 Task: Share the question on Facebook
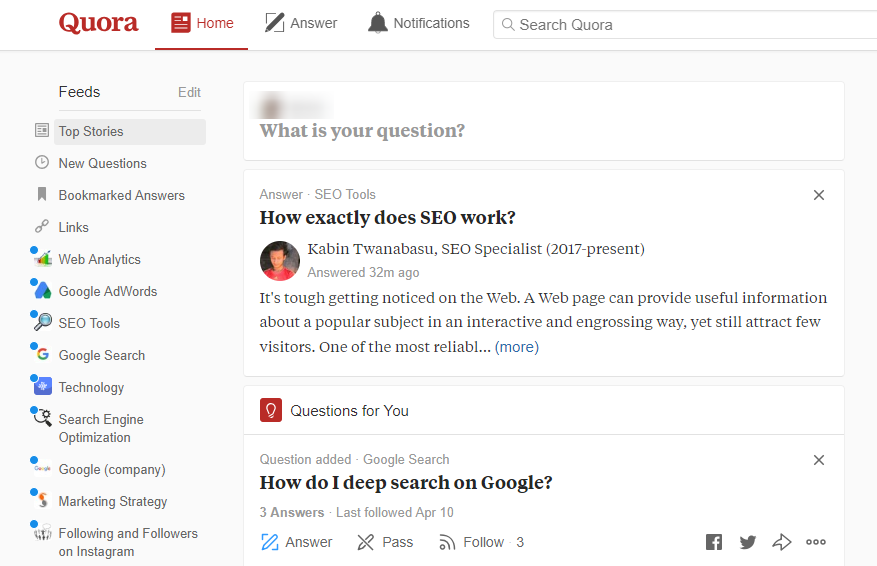pos(714,542)
